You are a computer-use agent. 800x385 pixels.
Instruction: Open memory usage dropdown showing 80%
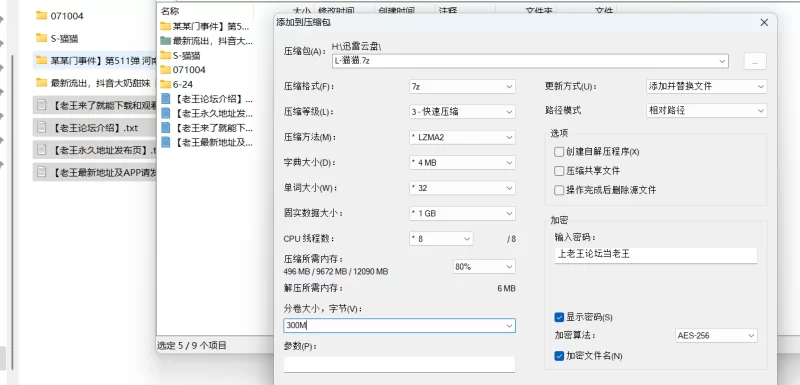click(484, 267)
